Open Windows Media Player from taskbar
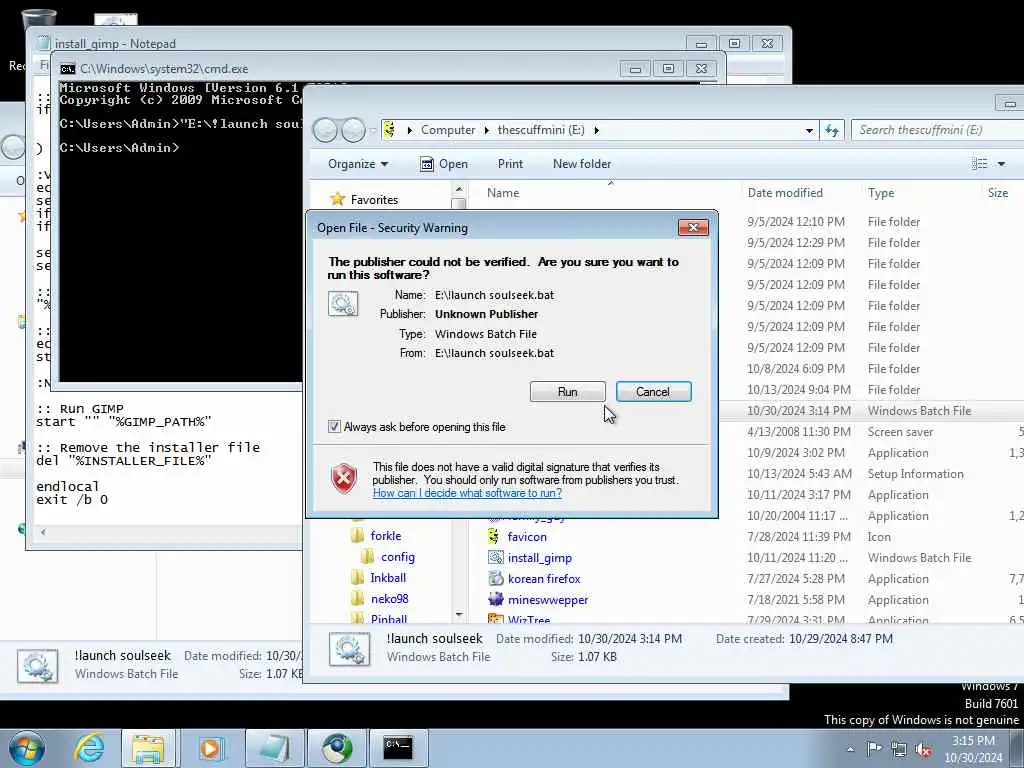Viewport: 1024px width, 768px height. point(210,748)
